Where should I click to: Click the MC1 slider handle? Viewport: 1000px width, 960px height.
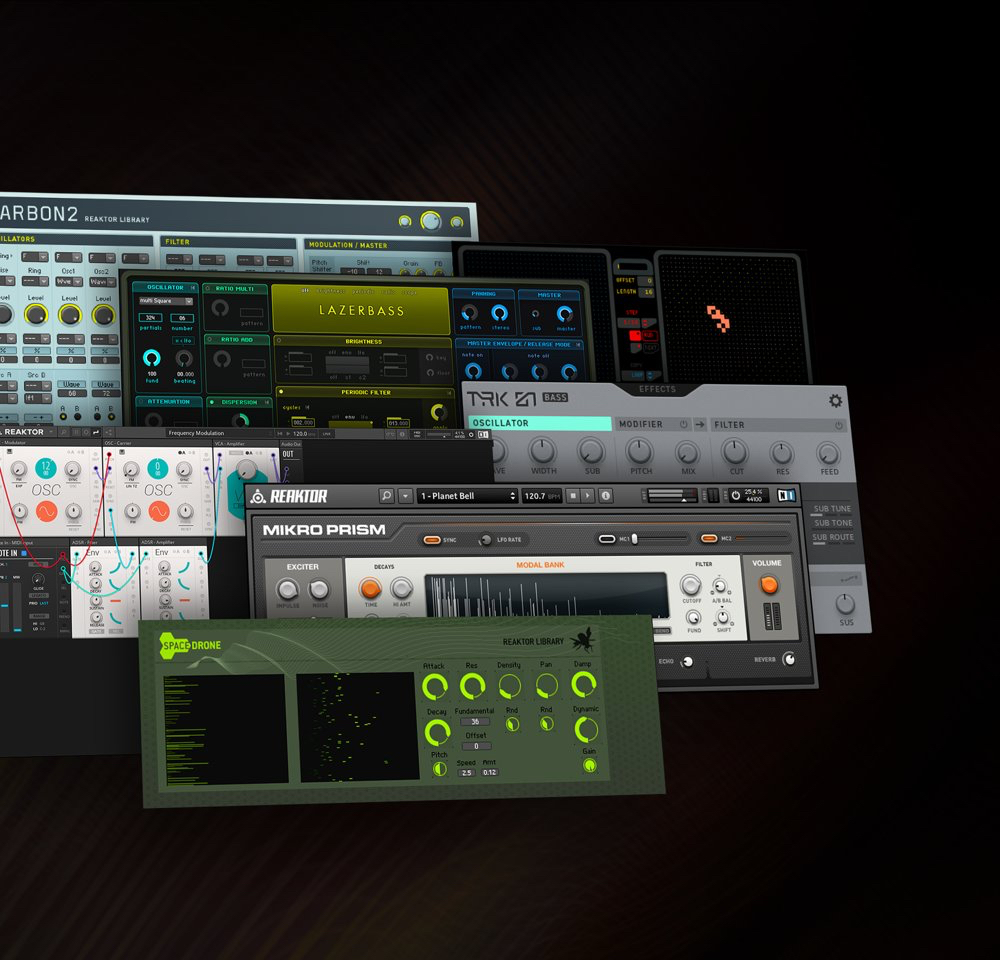pyautogui.click(x=635, y=539)
